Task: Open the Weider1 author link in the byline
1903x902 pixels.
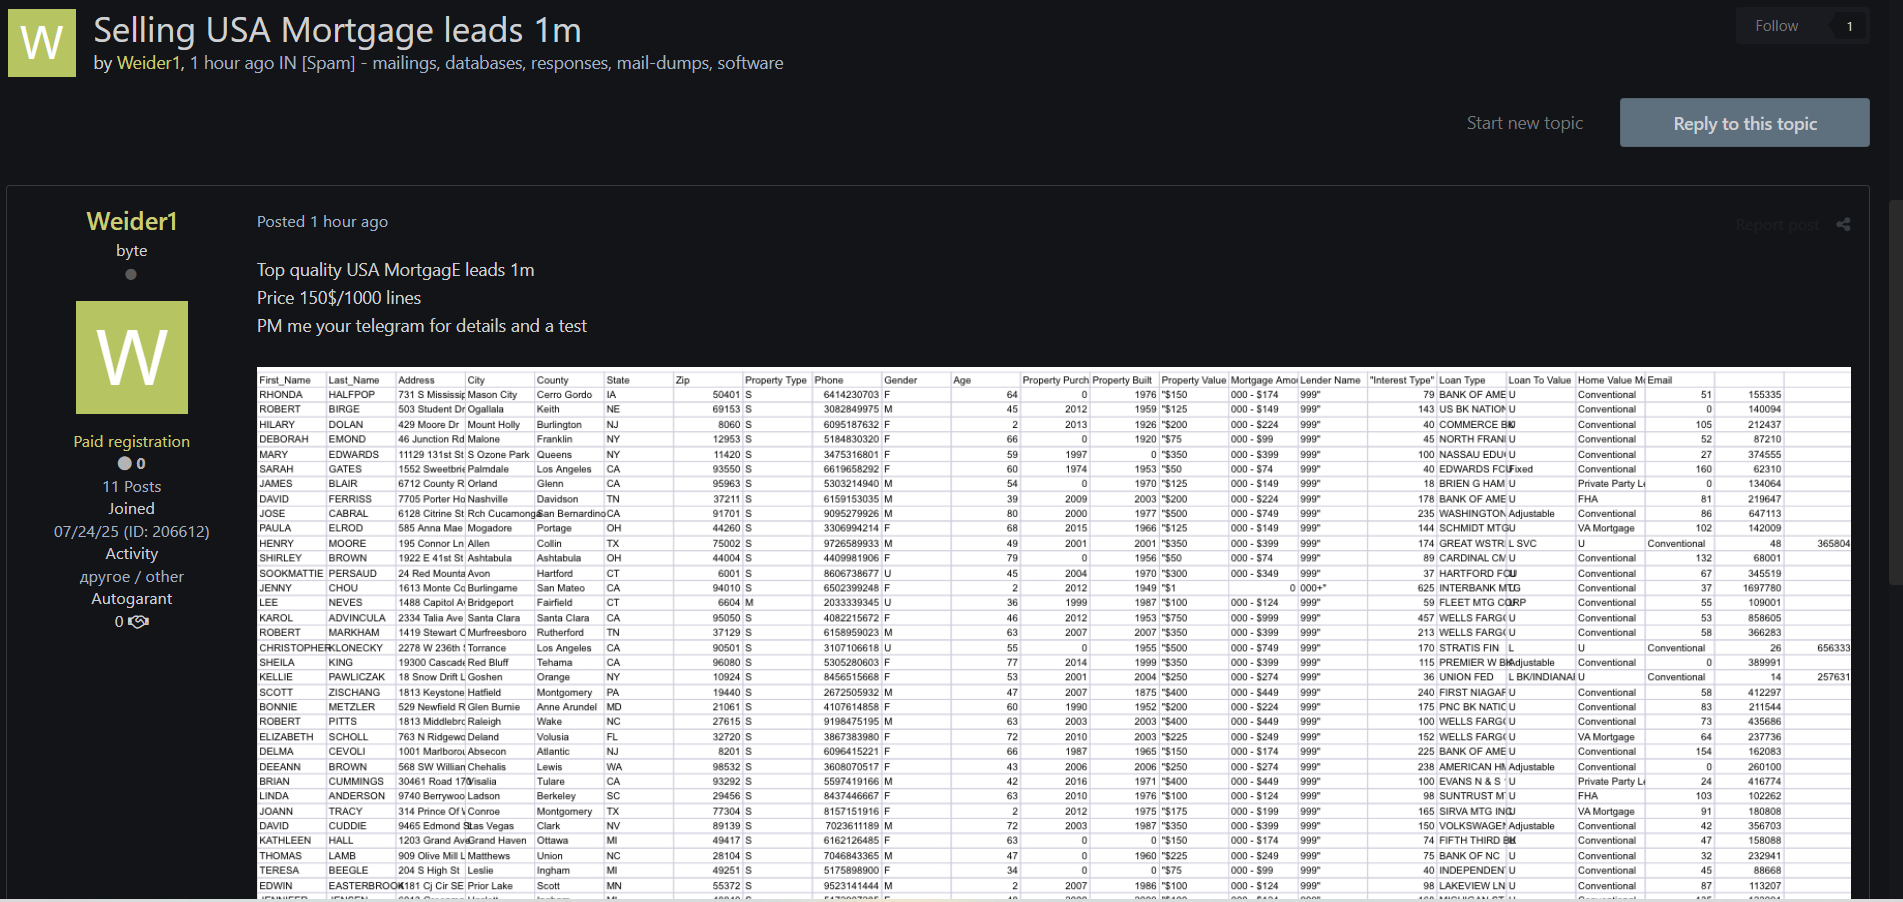Action: pyautogui.click(x=149, y=63)
